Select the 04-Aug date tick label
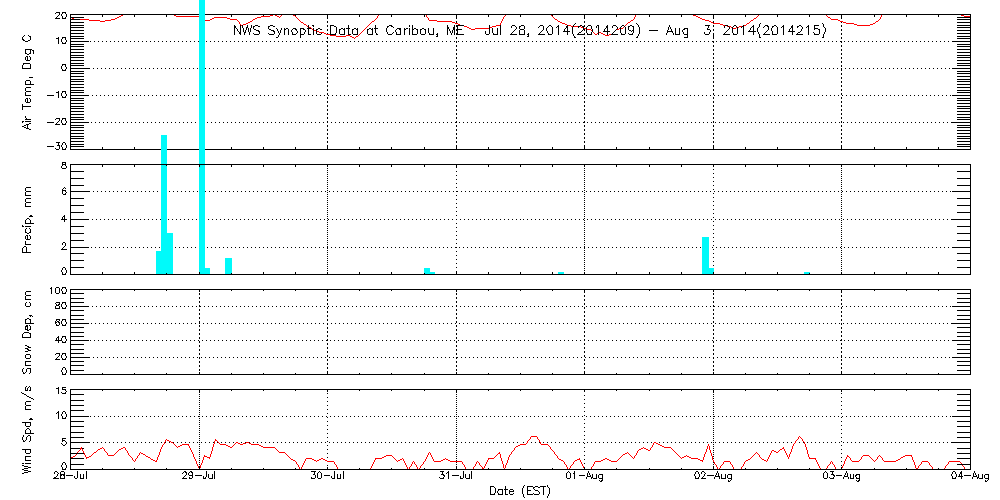 [970, 477]
